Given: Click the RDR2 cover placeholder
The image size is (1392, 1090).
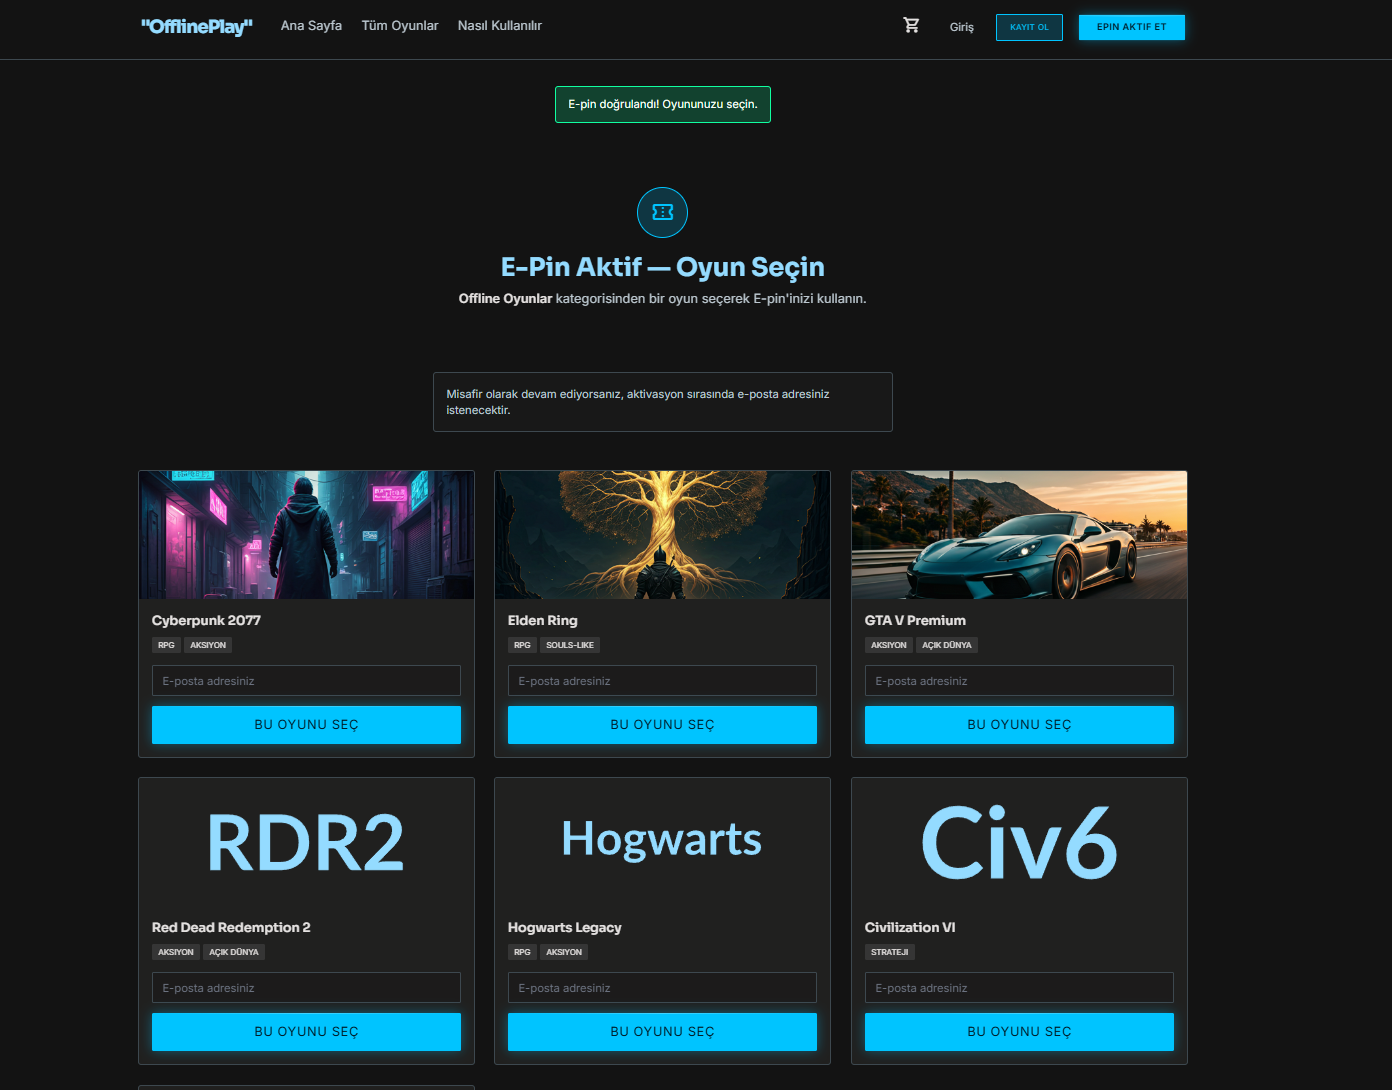Looking at the screenshot, I should tap(306, 842).
